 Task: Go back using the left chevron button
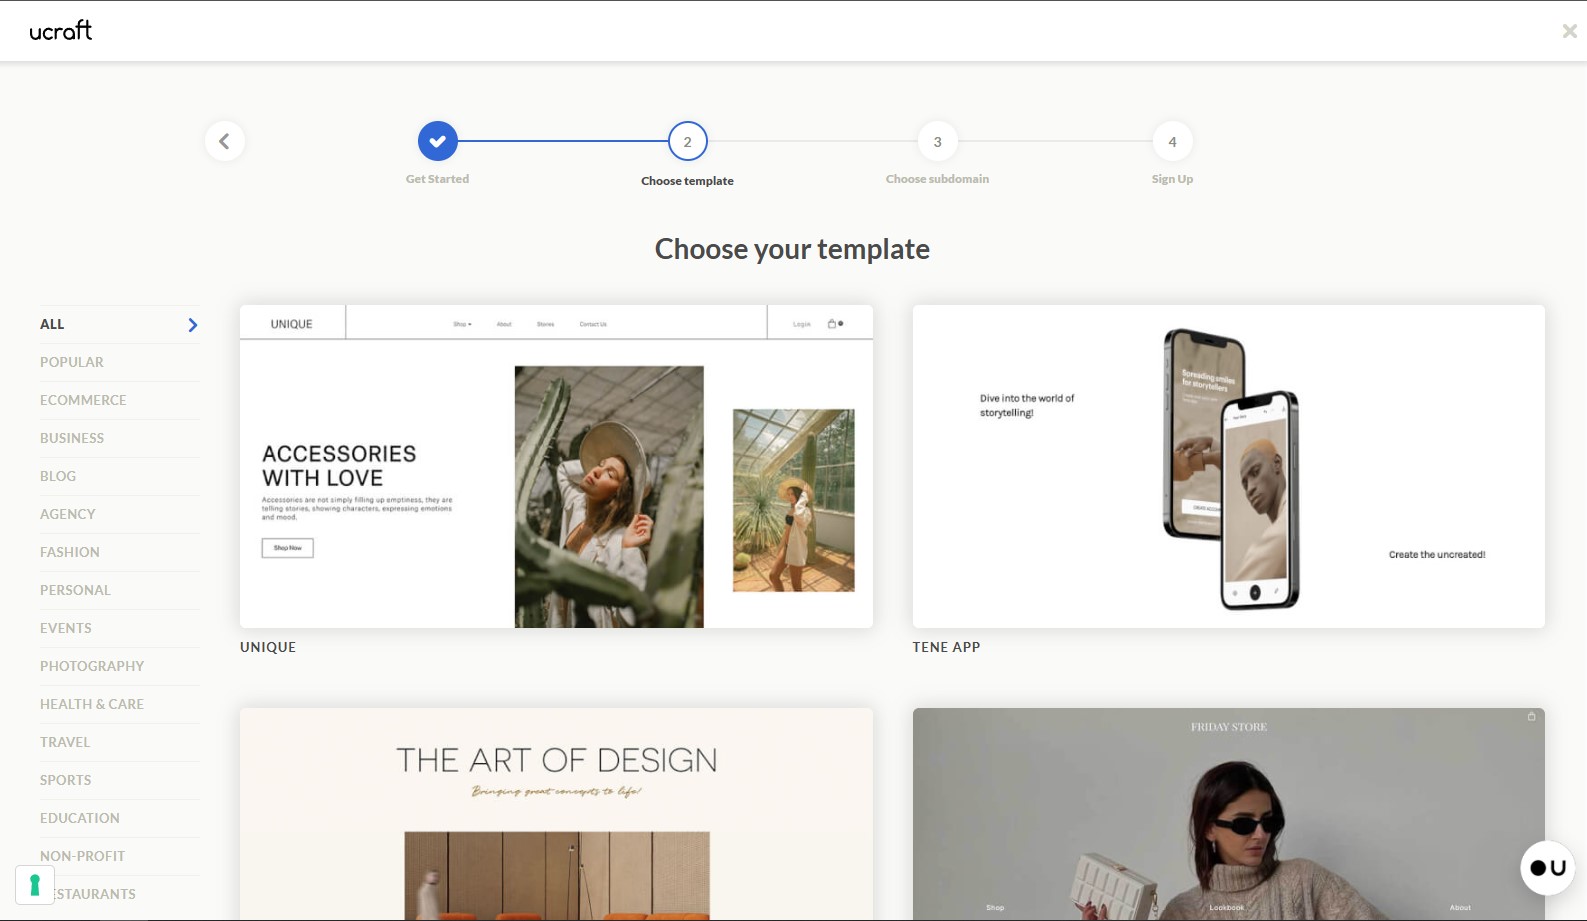coord(225,141)
